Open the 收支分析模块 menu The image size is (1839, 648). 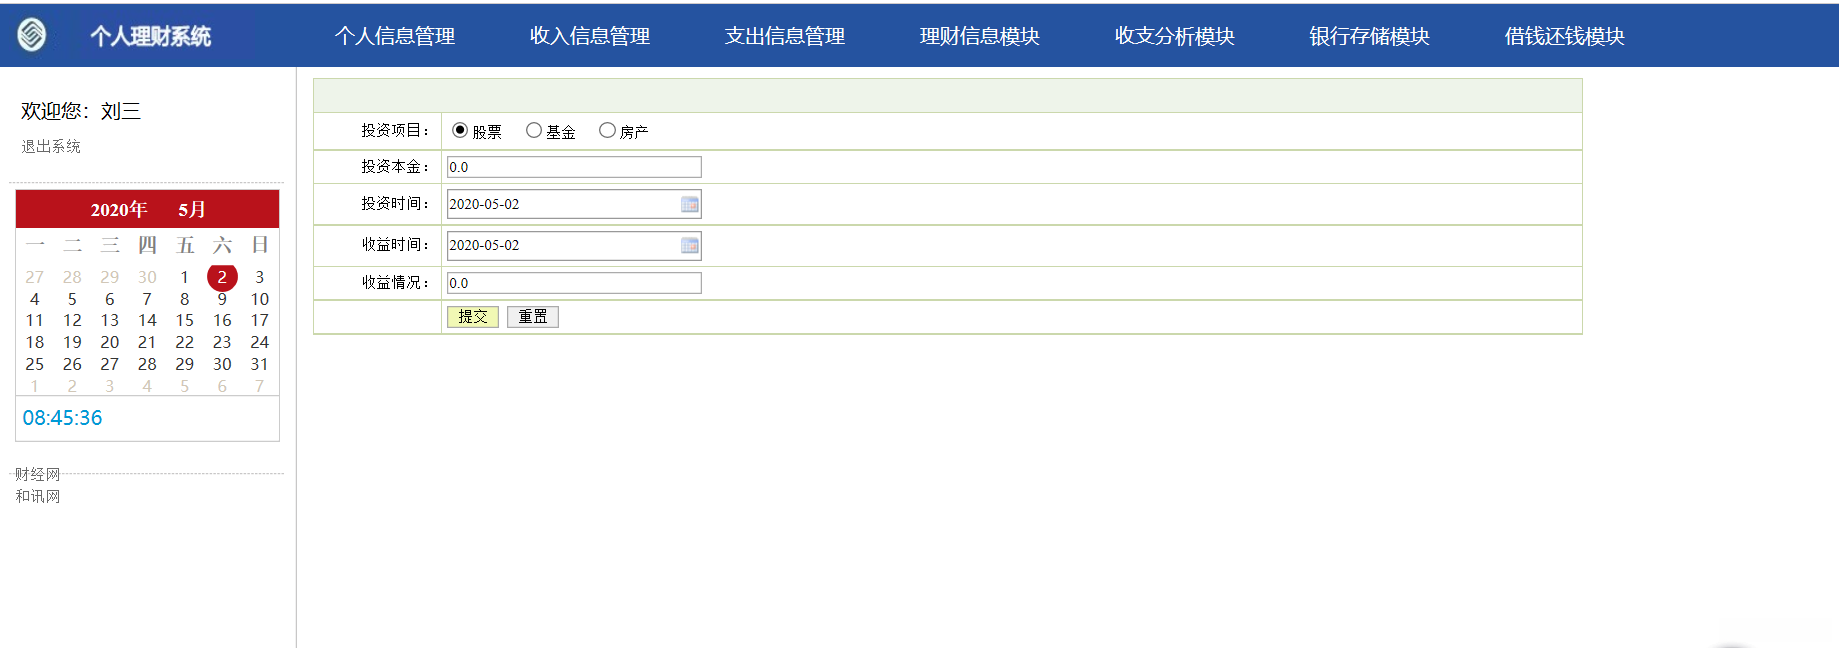[1175, 36]
